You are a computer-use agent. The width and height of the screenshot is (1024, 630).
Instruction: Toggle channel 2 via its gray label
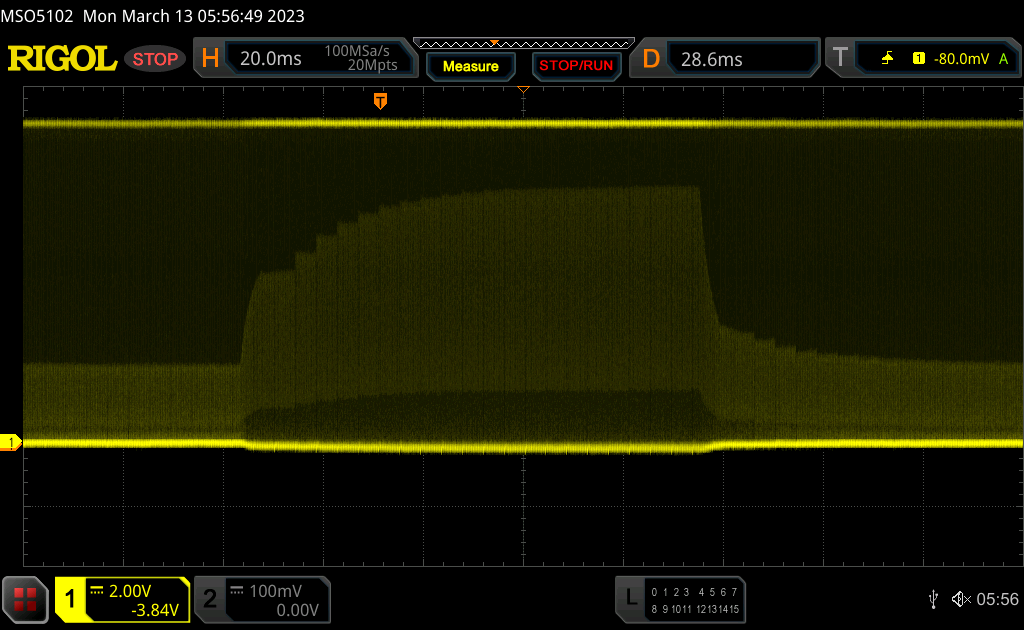click(210, 599)
